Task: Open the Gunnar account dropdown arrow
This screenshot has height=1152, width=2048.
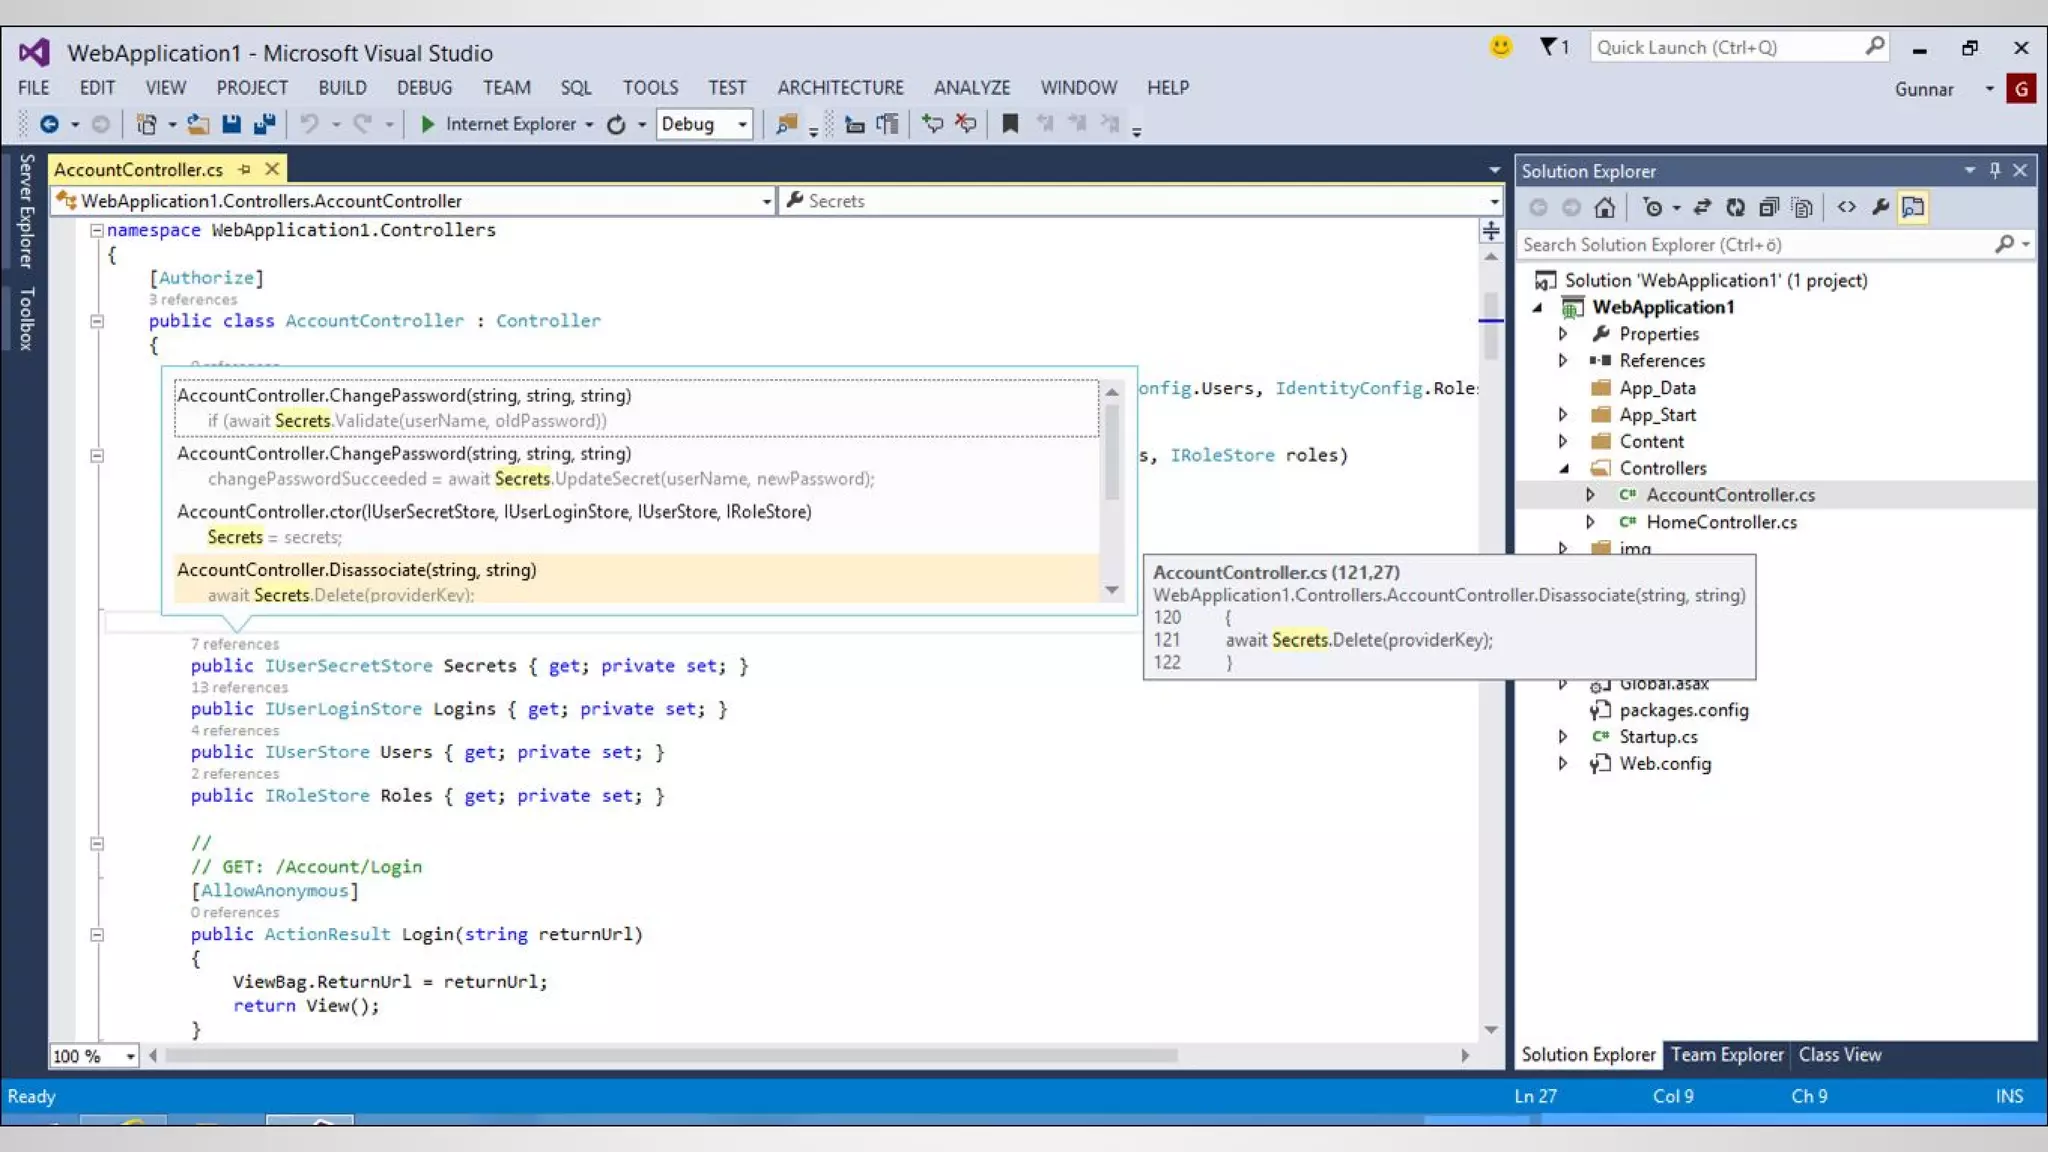Action: (x=1989, y=89)
